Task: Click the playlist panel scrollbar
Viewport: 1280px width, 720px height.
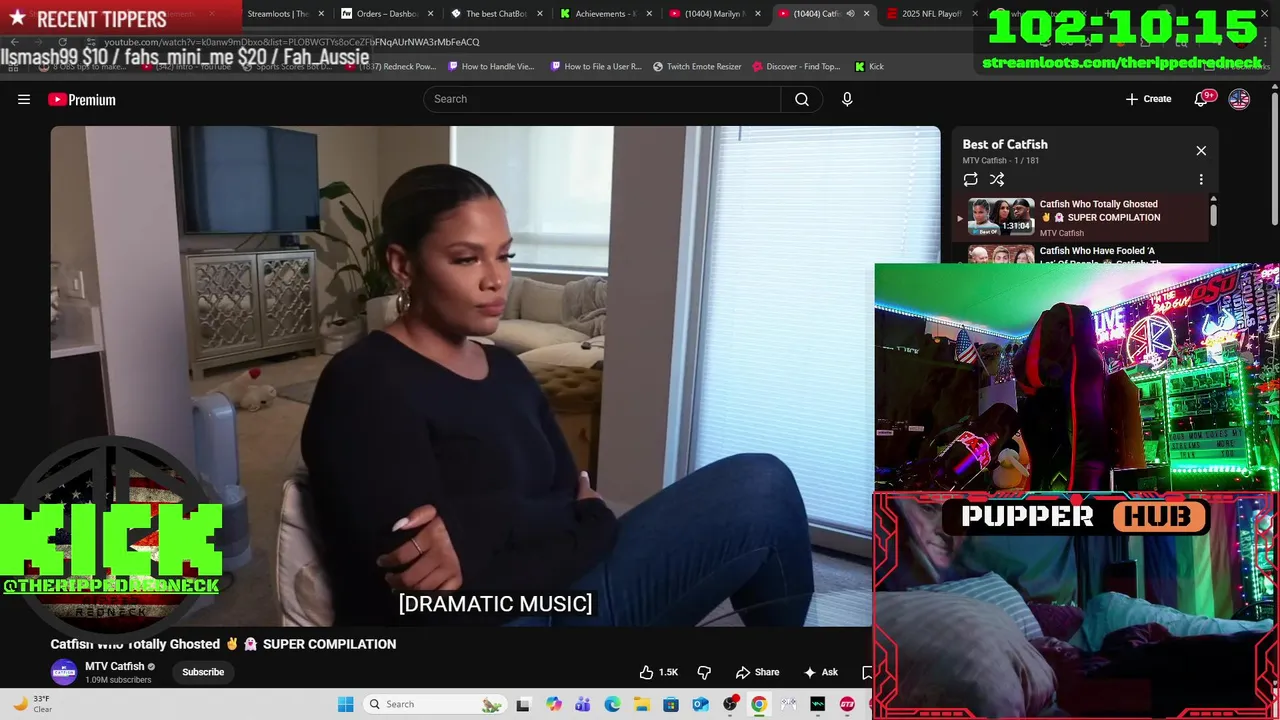Action: [x=1214, y=215]
